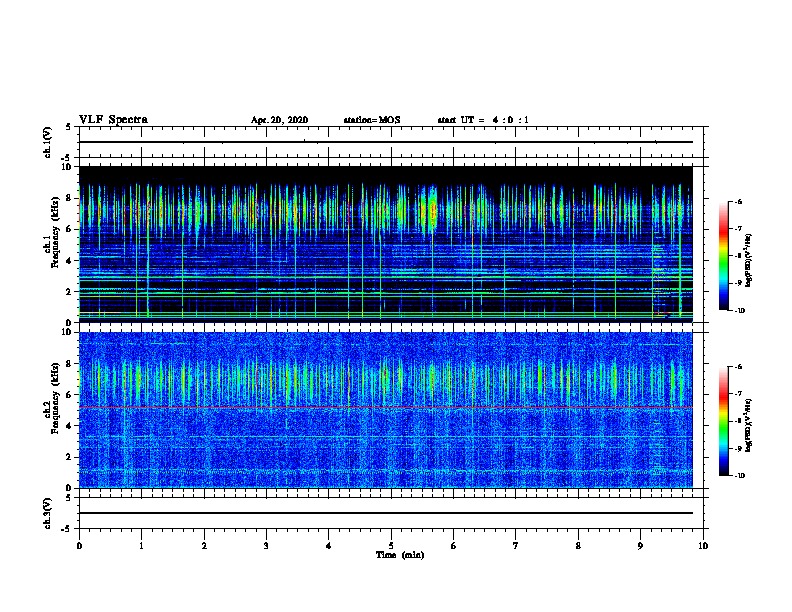Screen dimensions: 792x612
Task: Click the "4" tick on the time axis
Action: [x=329, y=546]
